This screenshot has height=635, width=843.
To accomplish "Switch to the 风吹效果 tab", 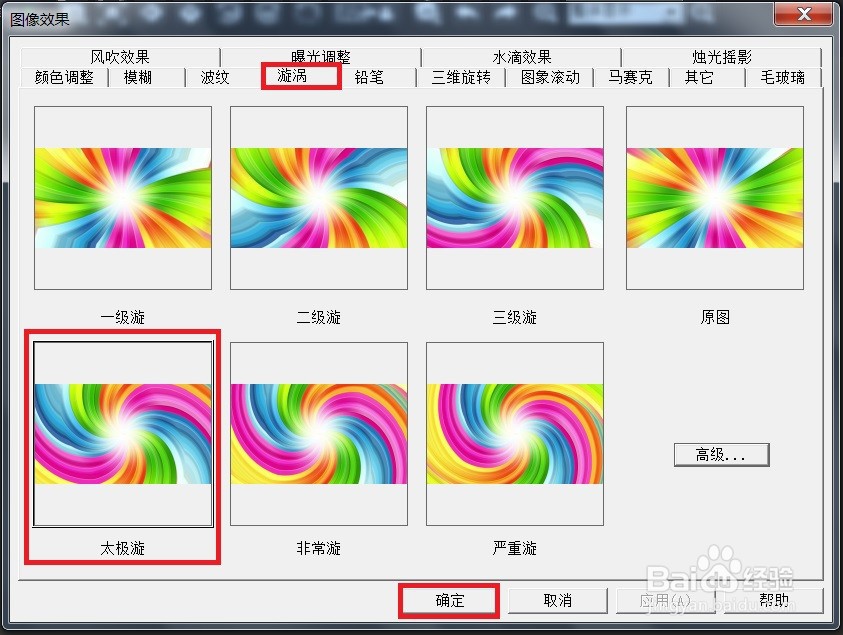I will point(120,57).
